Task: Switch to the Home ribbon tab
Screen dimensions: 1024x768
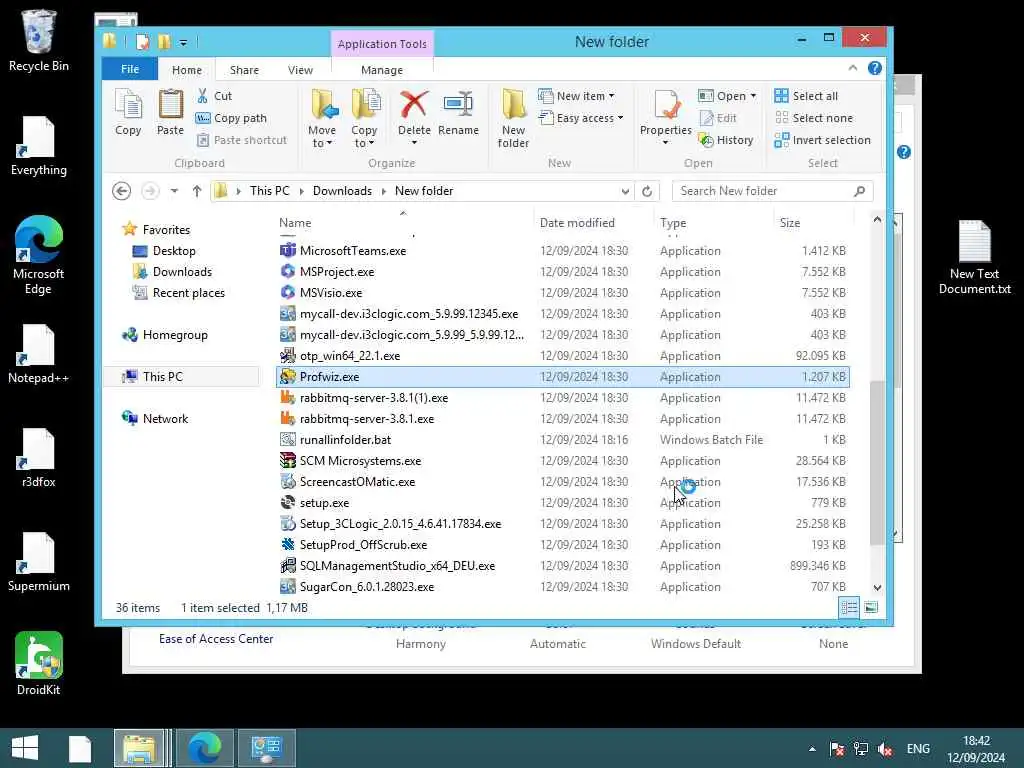Action: pyautogui.click(x=187, y=70)
